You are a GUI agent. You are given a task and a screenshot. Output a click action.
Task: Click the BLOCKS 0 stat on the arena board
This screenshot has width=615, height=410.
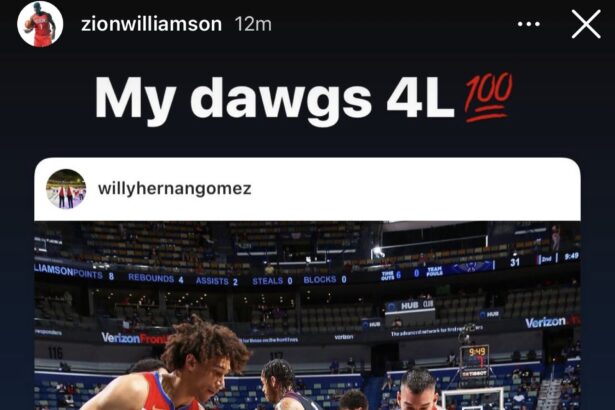coord(325,279)
